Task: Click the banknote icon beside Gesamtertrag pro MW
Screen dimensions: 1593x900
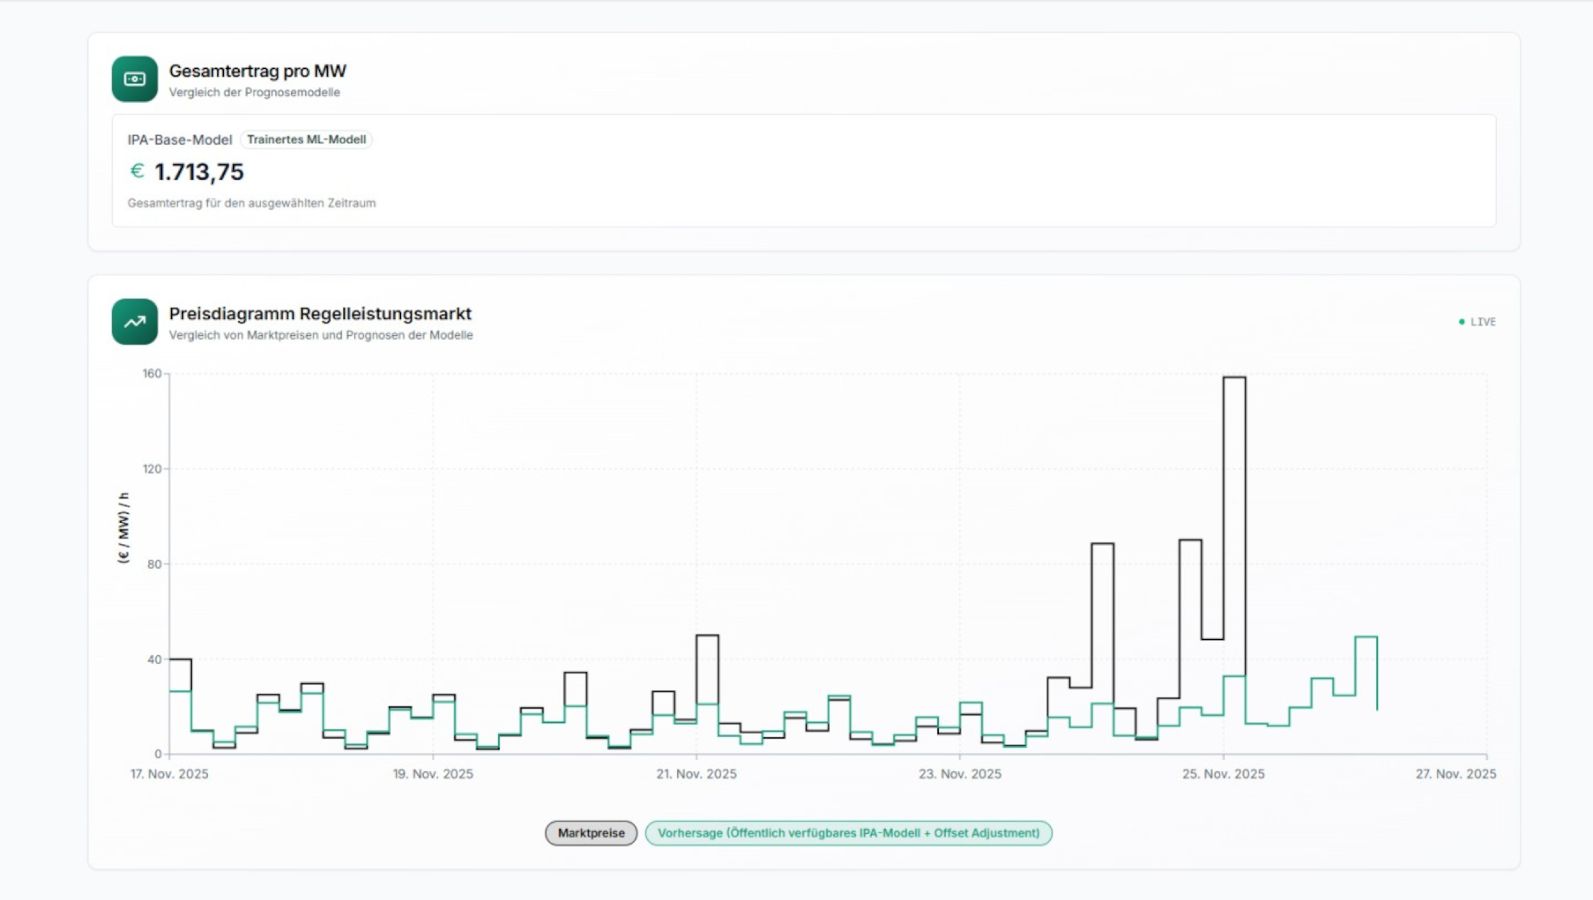Action: click(x=134, y=79)
